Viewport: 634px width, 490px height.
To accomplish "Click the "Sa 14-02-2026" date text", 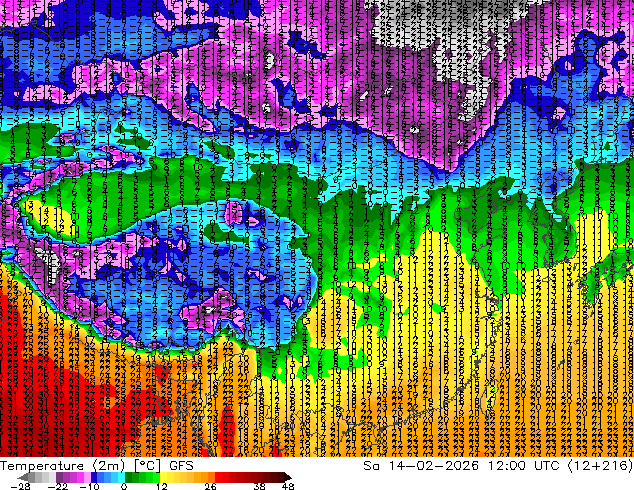I will [421, 466].
